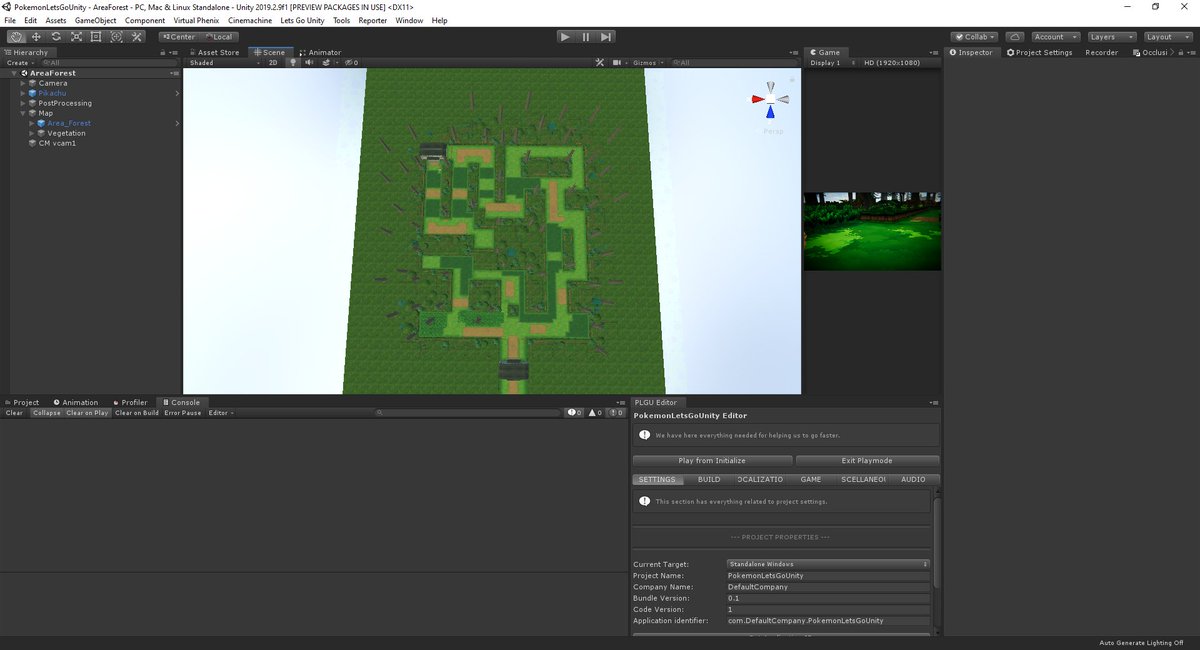
Task: Open Current Target Standalone Windows dropdown
Action: pyautogui.click(x=828, y=564)
